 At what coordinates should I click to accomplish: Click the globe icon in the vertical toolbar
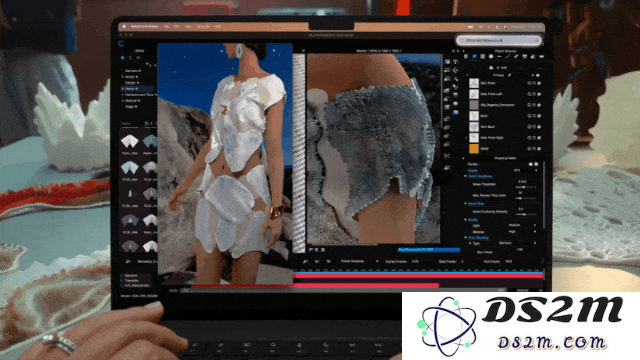tap(456, 70)
